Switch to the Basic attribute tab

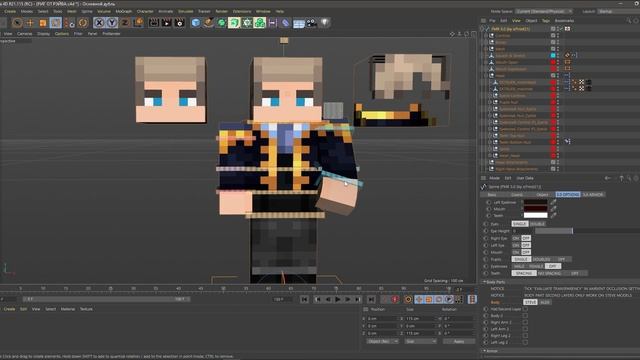[491, 195]
